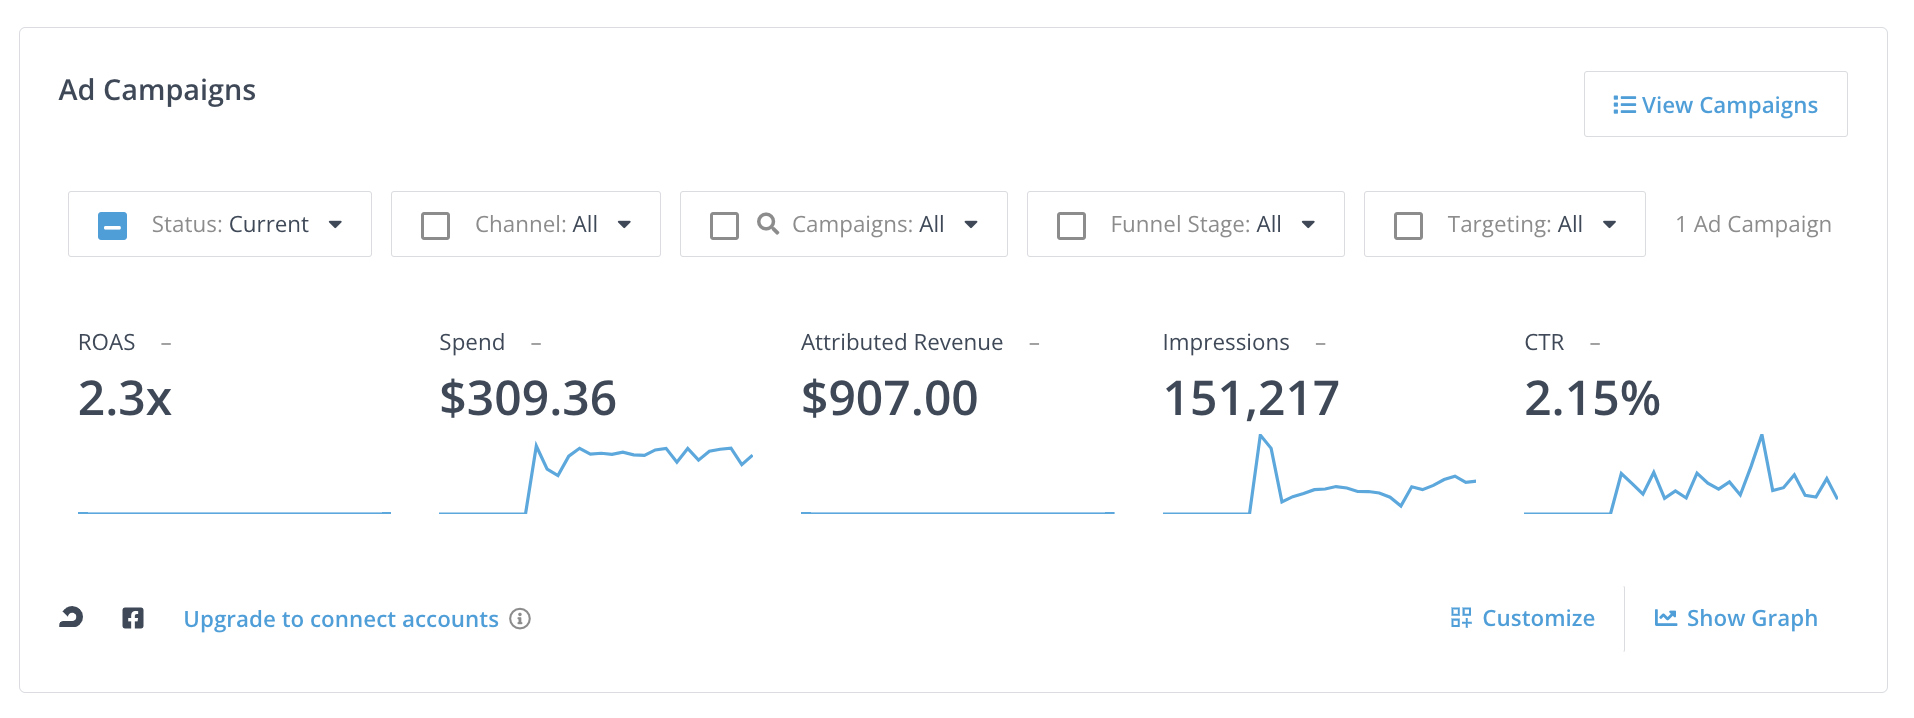Click the Customize grid icon
The height and width of the screenshot is (718, 1914).
[1461, 618]
